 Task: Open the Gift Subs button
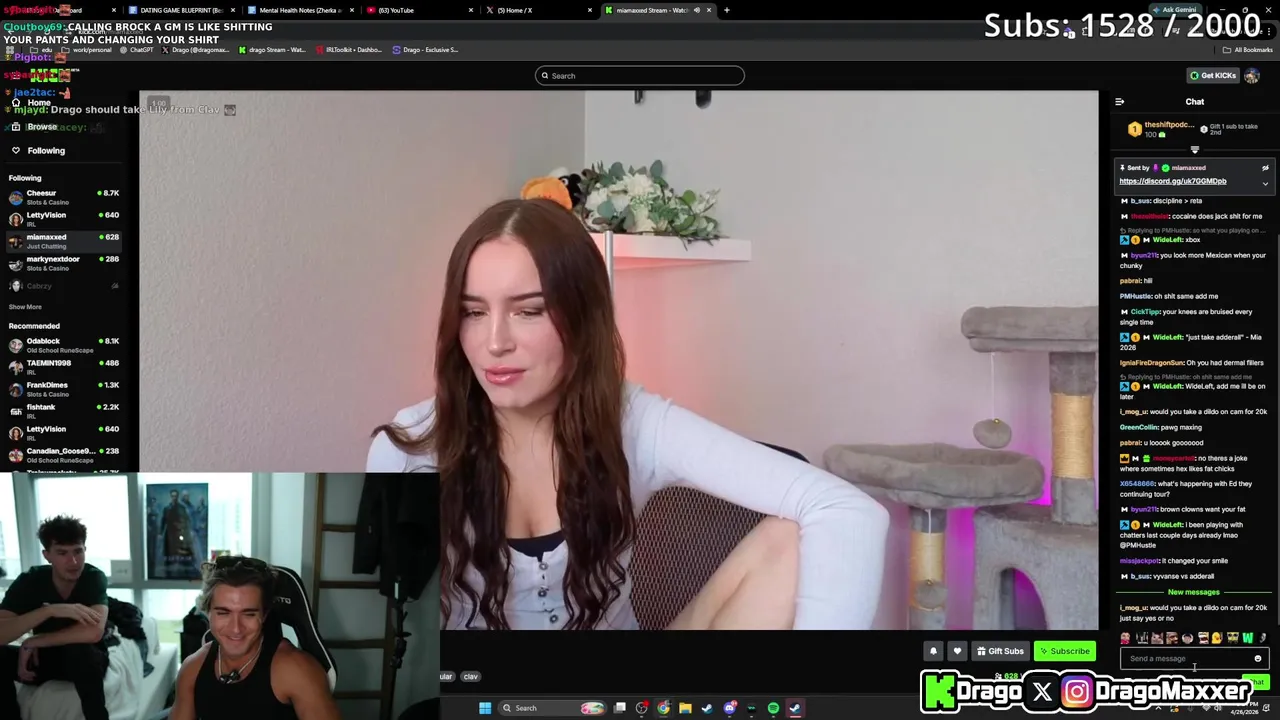(1000, 651)
